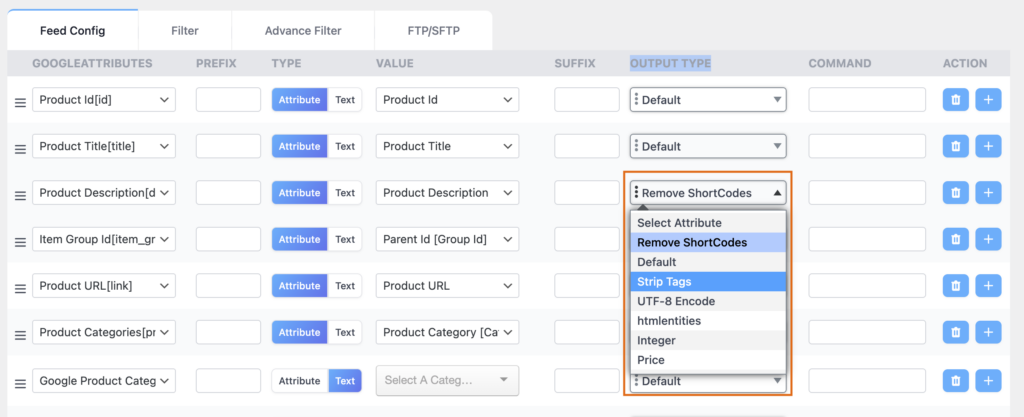1024x417 pixels.
Task: Open Product Title output type dropdown
Action: (x=708, y=146)
